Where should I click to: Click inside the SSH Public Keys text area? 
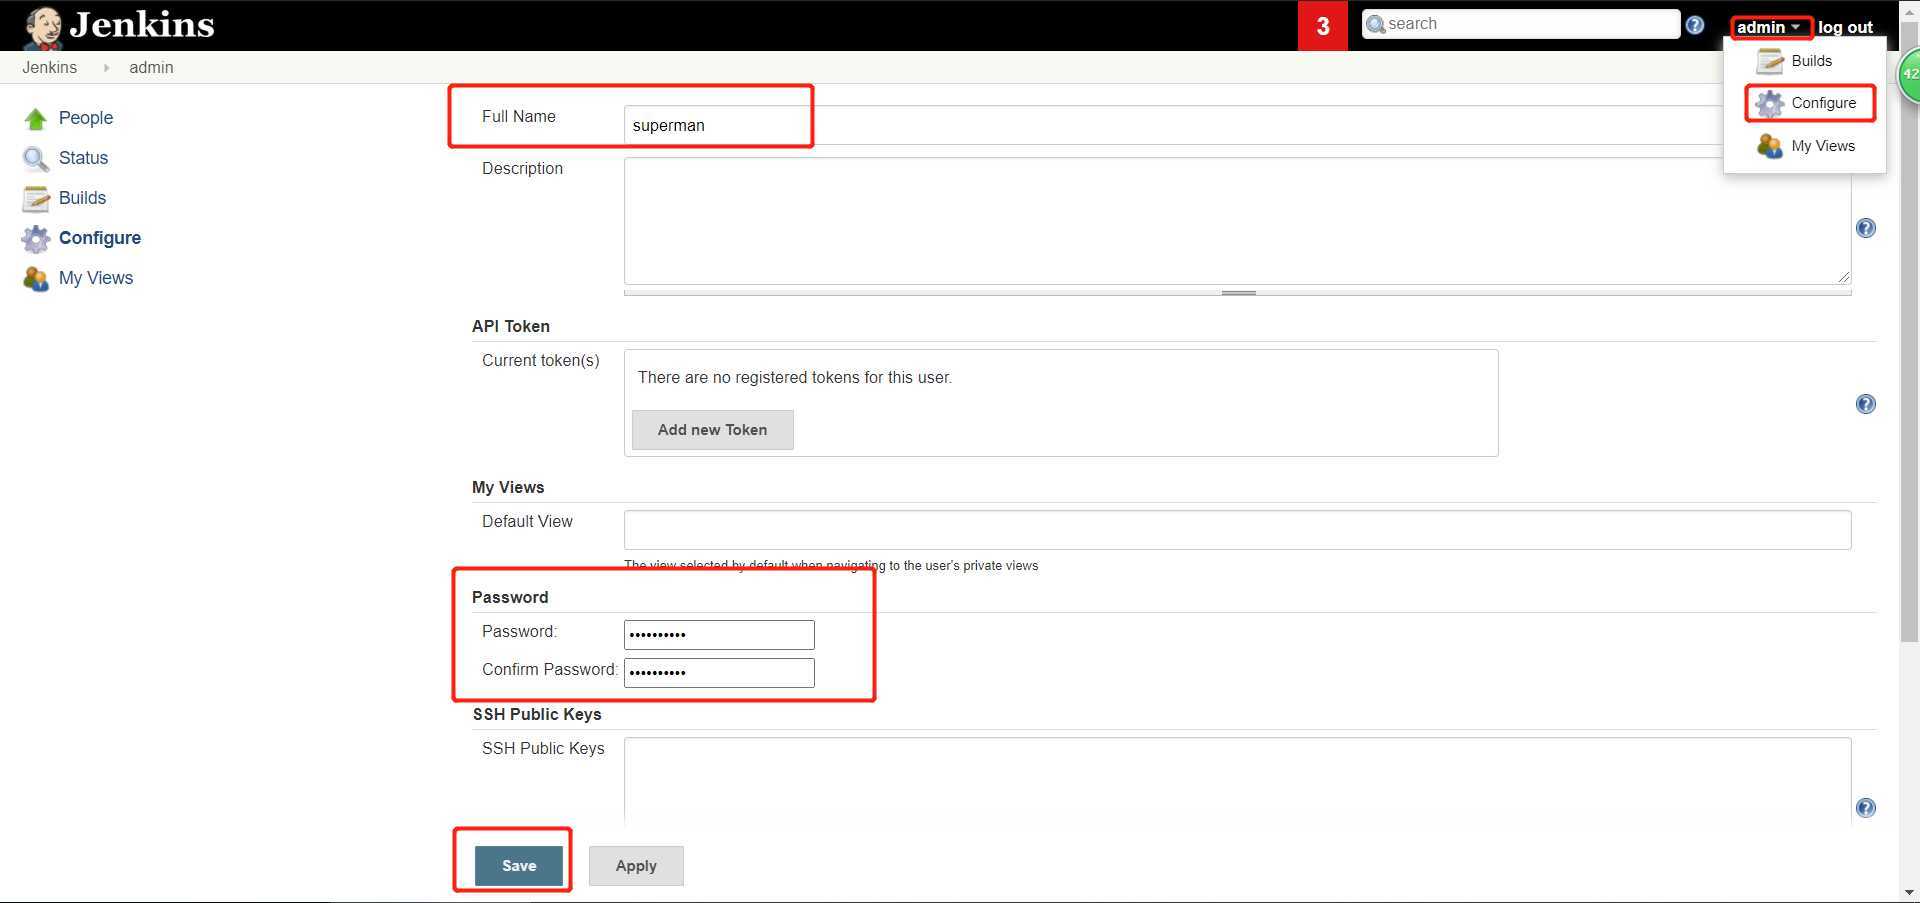[x=1237, y=780]
